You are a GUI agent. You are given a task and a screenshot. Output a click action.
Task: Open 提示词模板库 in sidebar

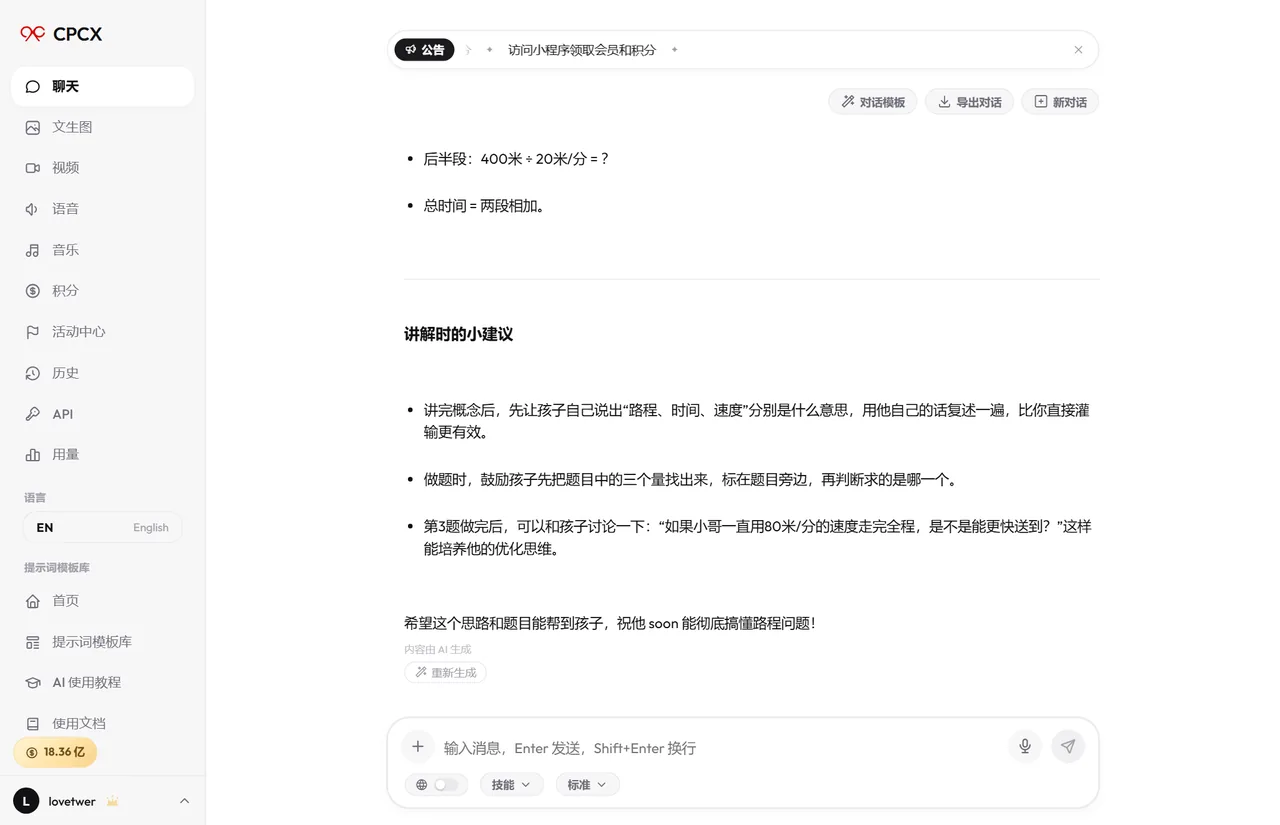coord(102,642)
